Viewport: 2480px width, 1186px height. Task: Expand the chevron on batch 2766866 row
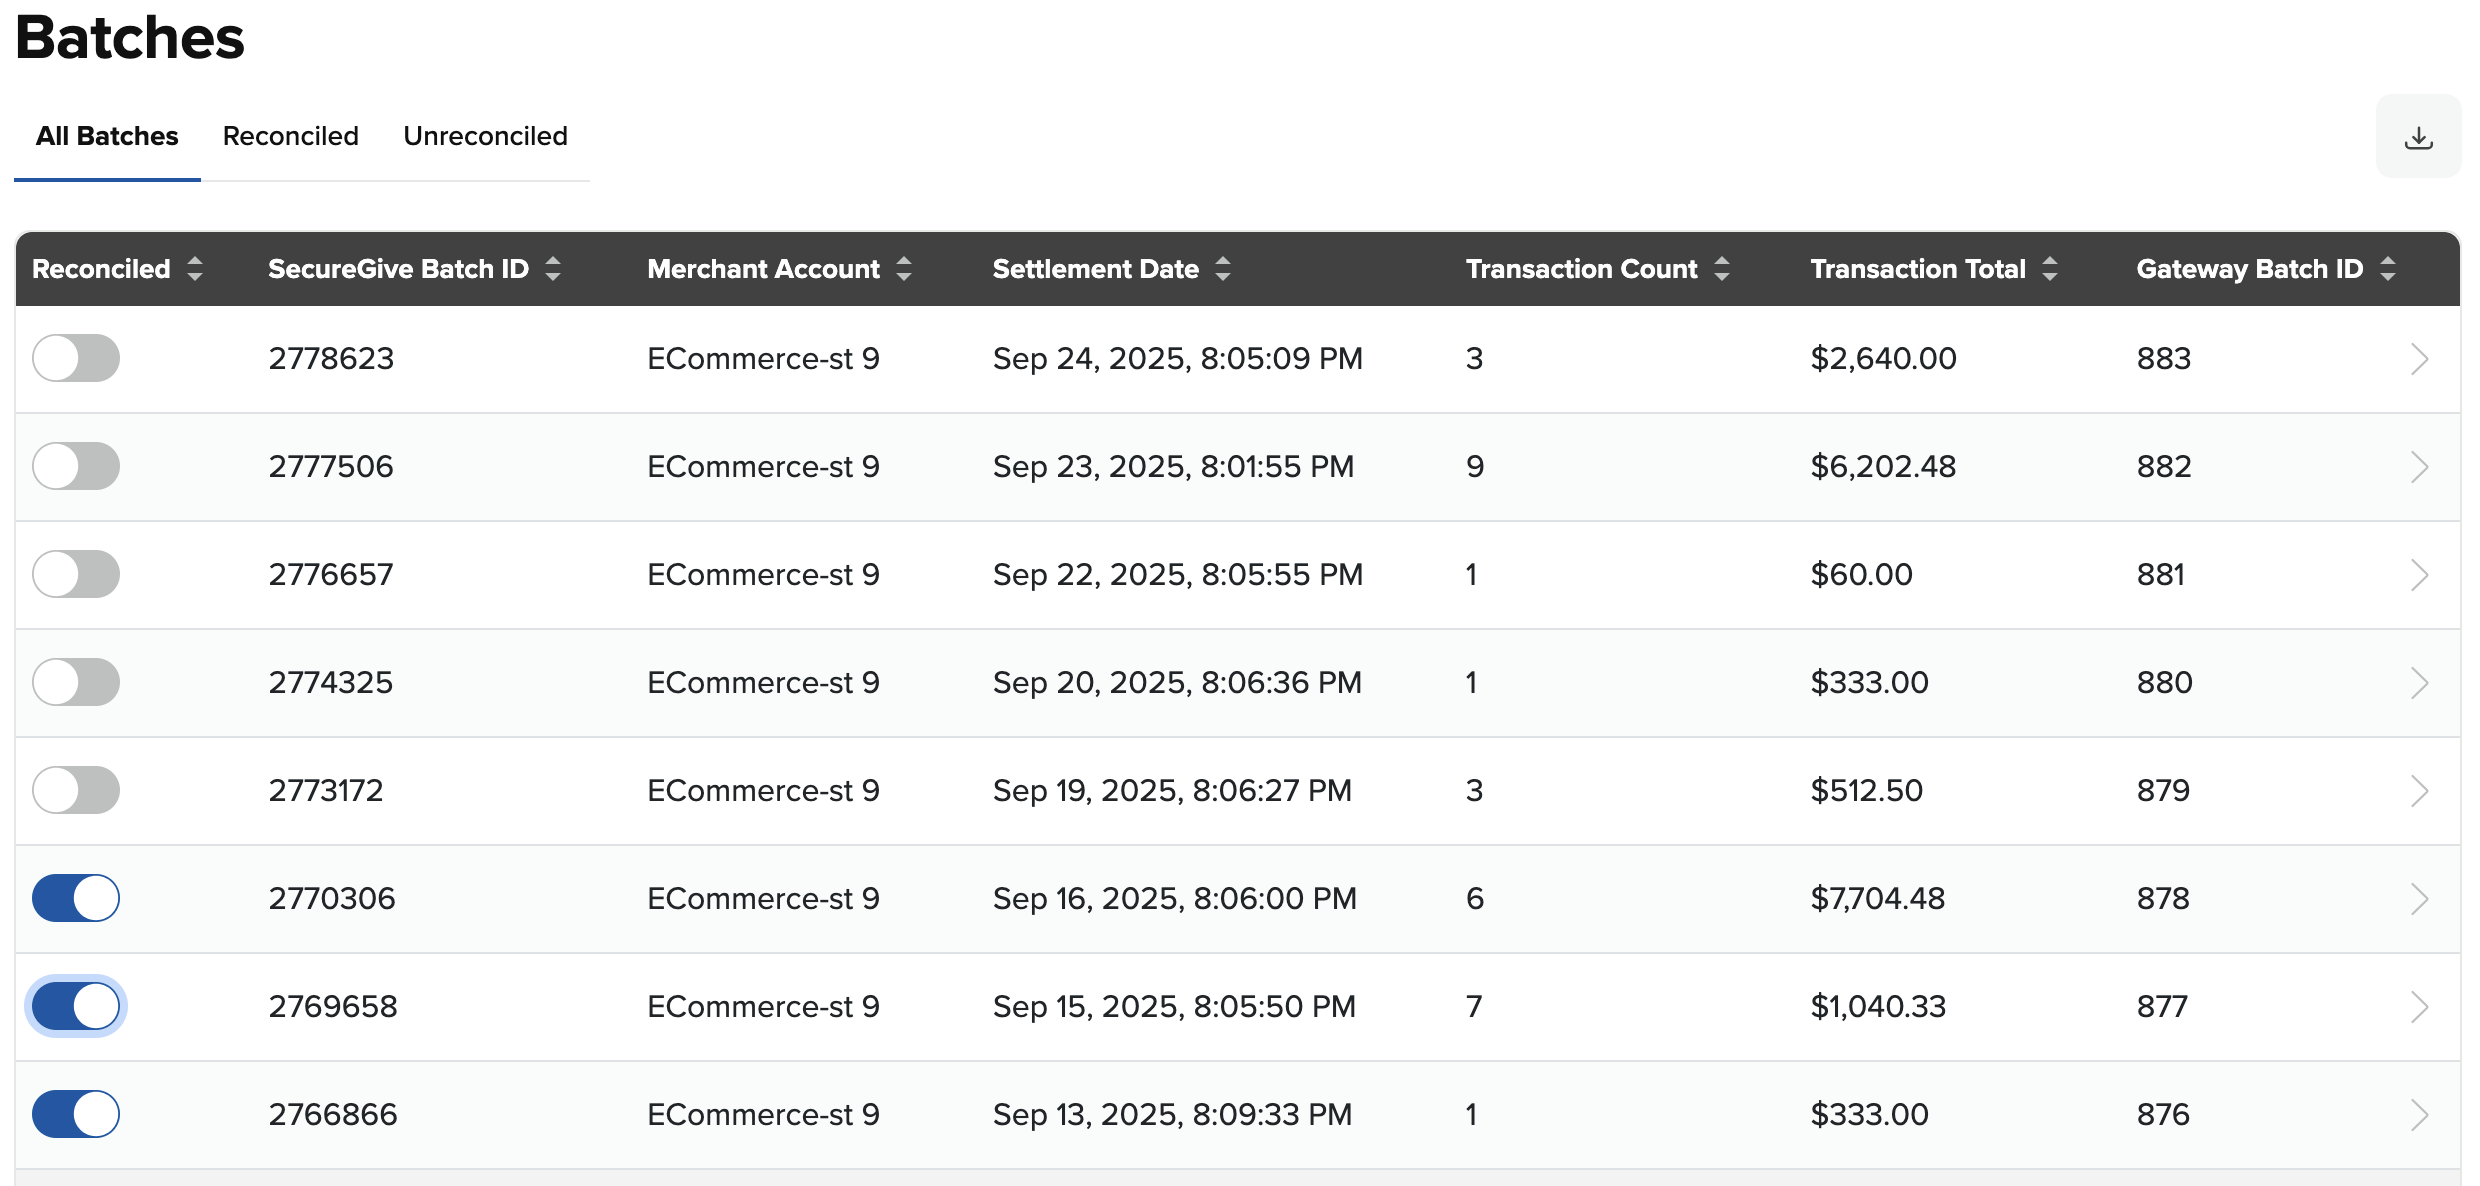click(2419, 1114)
